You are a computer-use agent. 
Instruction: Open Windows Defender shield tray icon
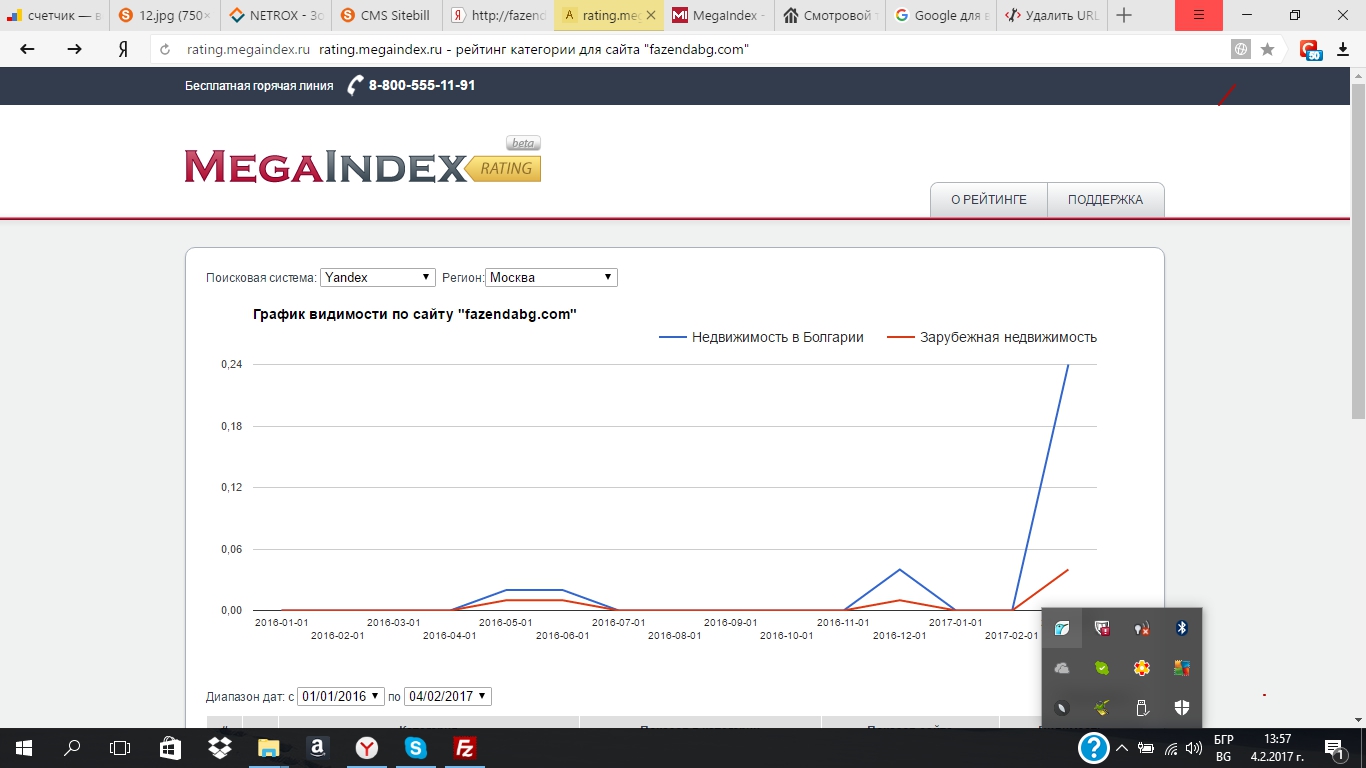point(1181,708)
